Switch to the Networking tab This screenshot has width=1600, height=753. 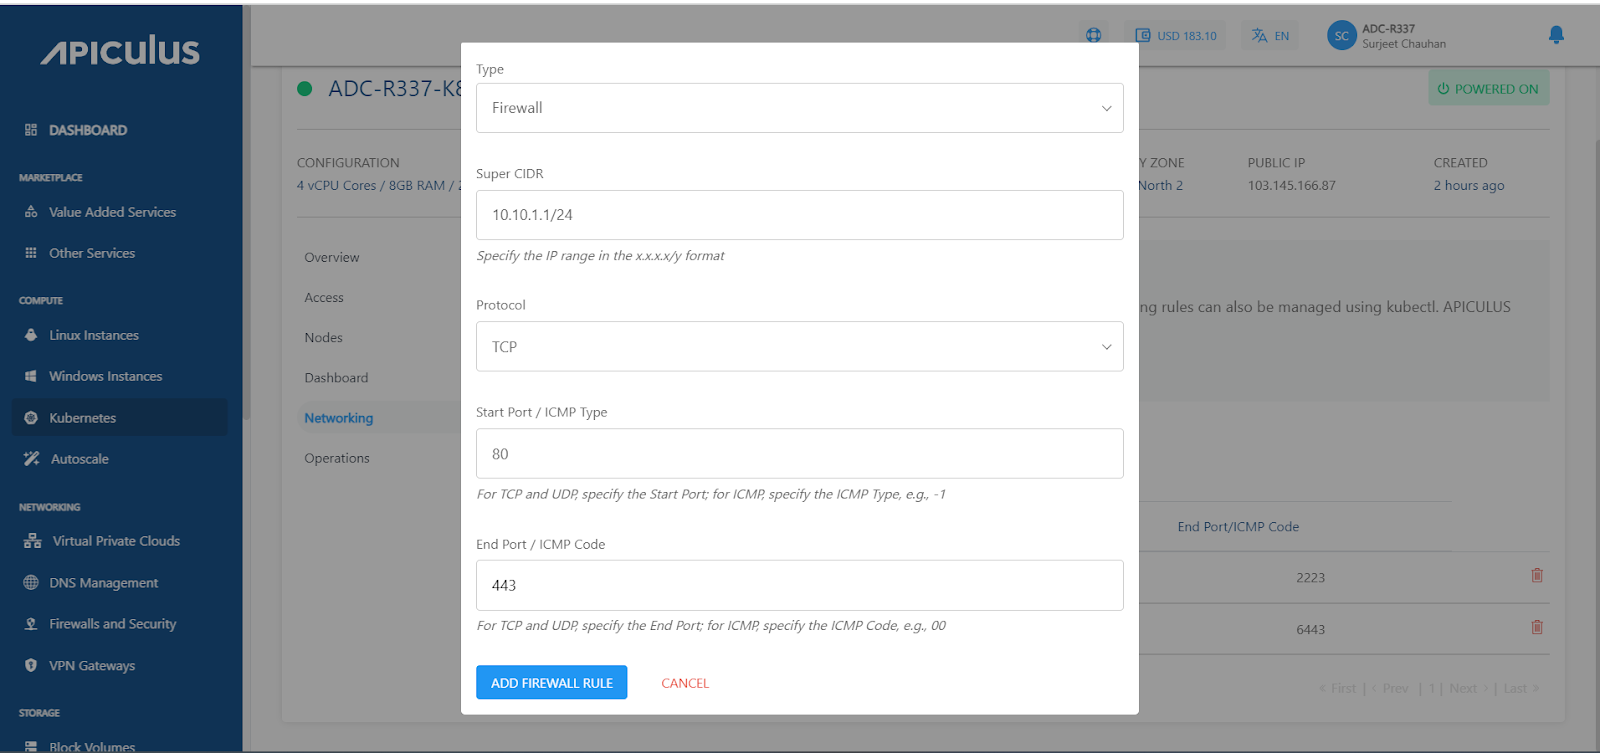point(338,418)
